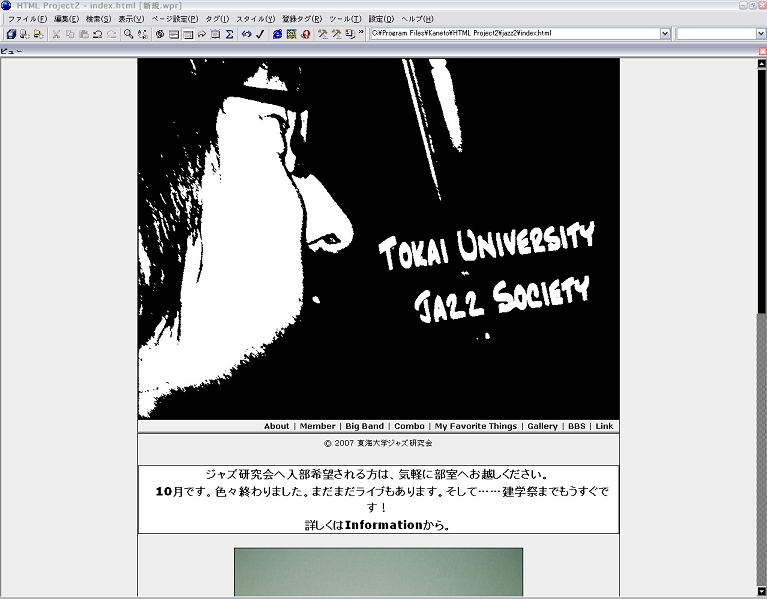Expand the toolbar overflow chevron

pyautogui.click(x=361, y=32)
